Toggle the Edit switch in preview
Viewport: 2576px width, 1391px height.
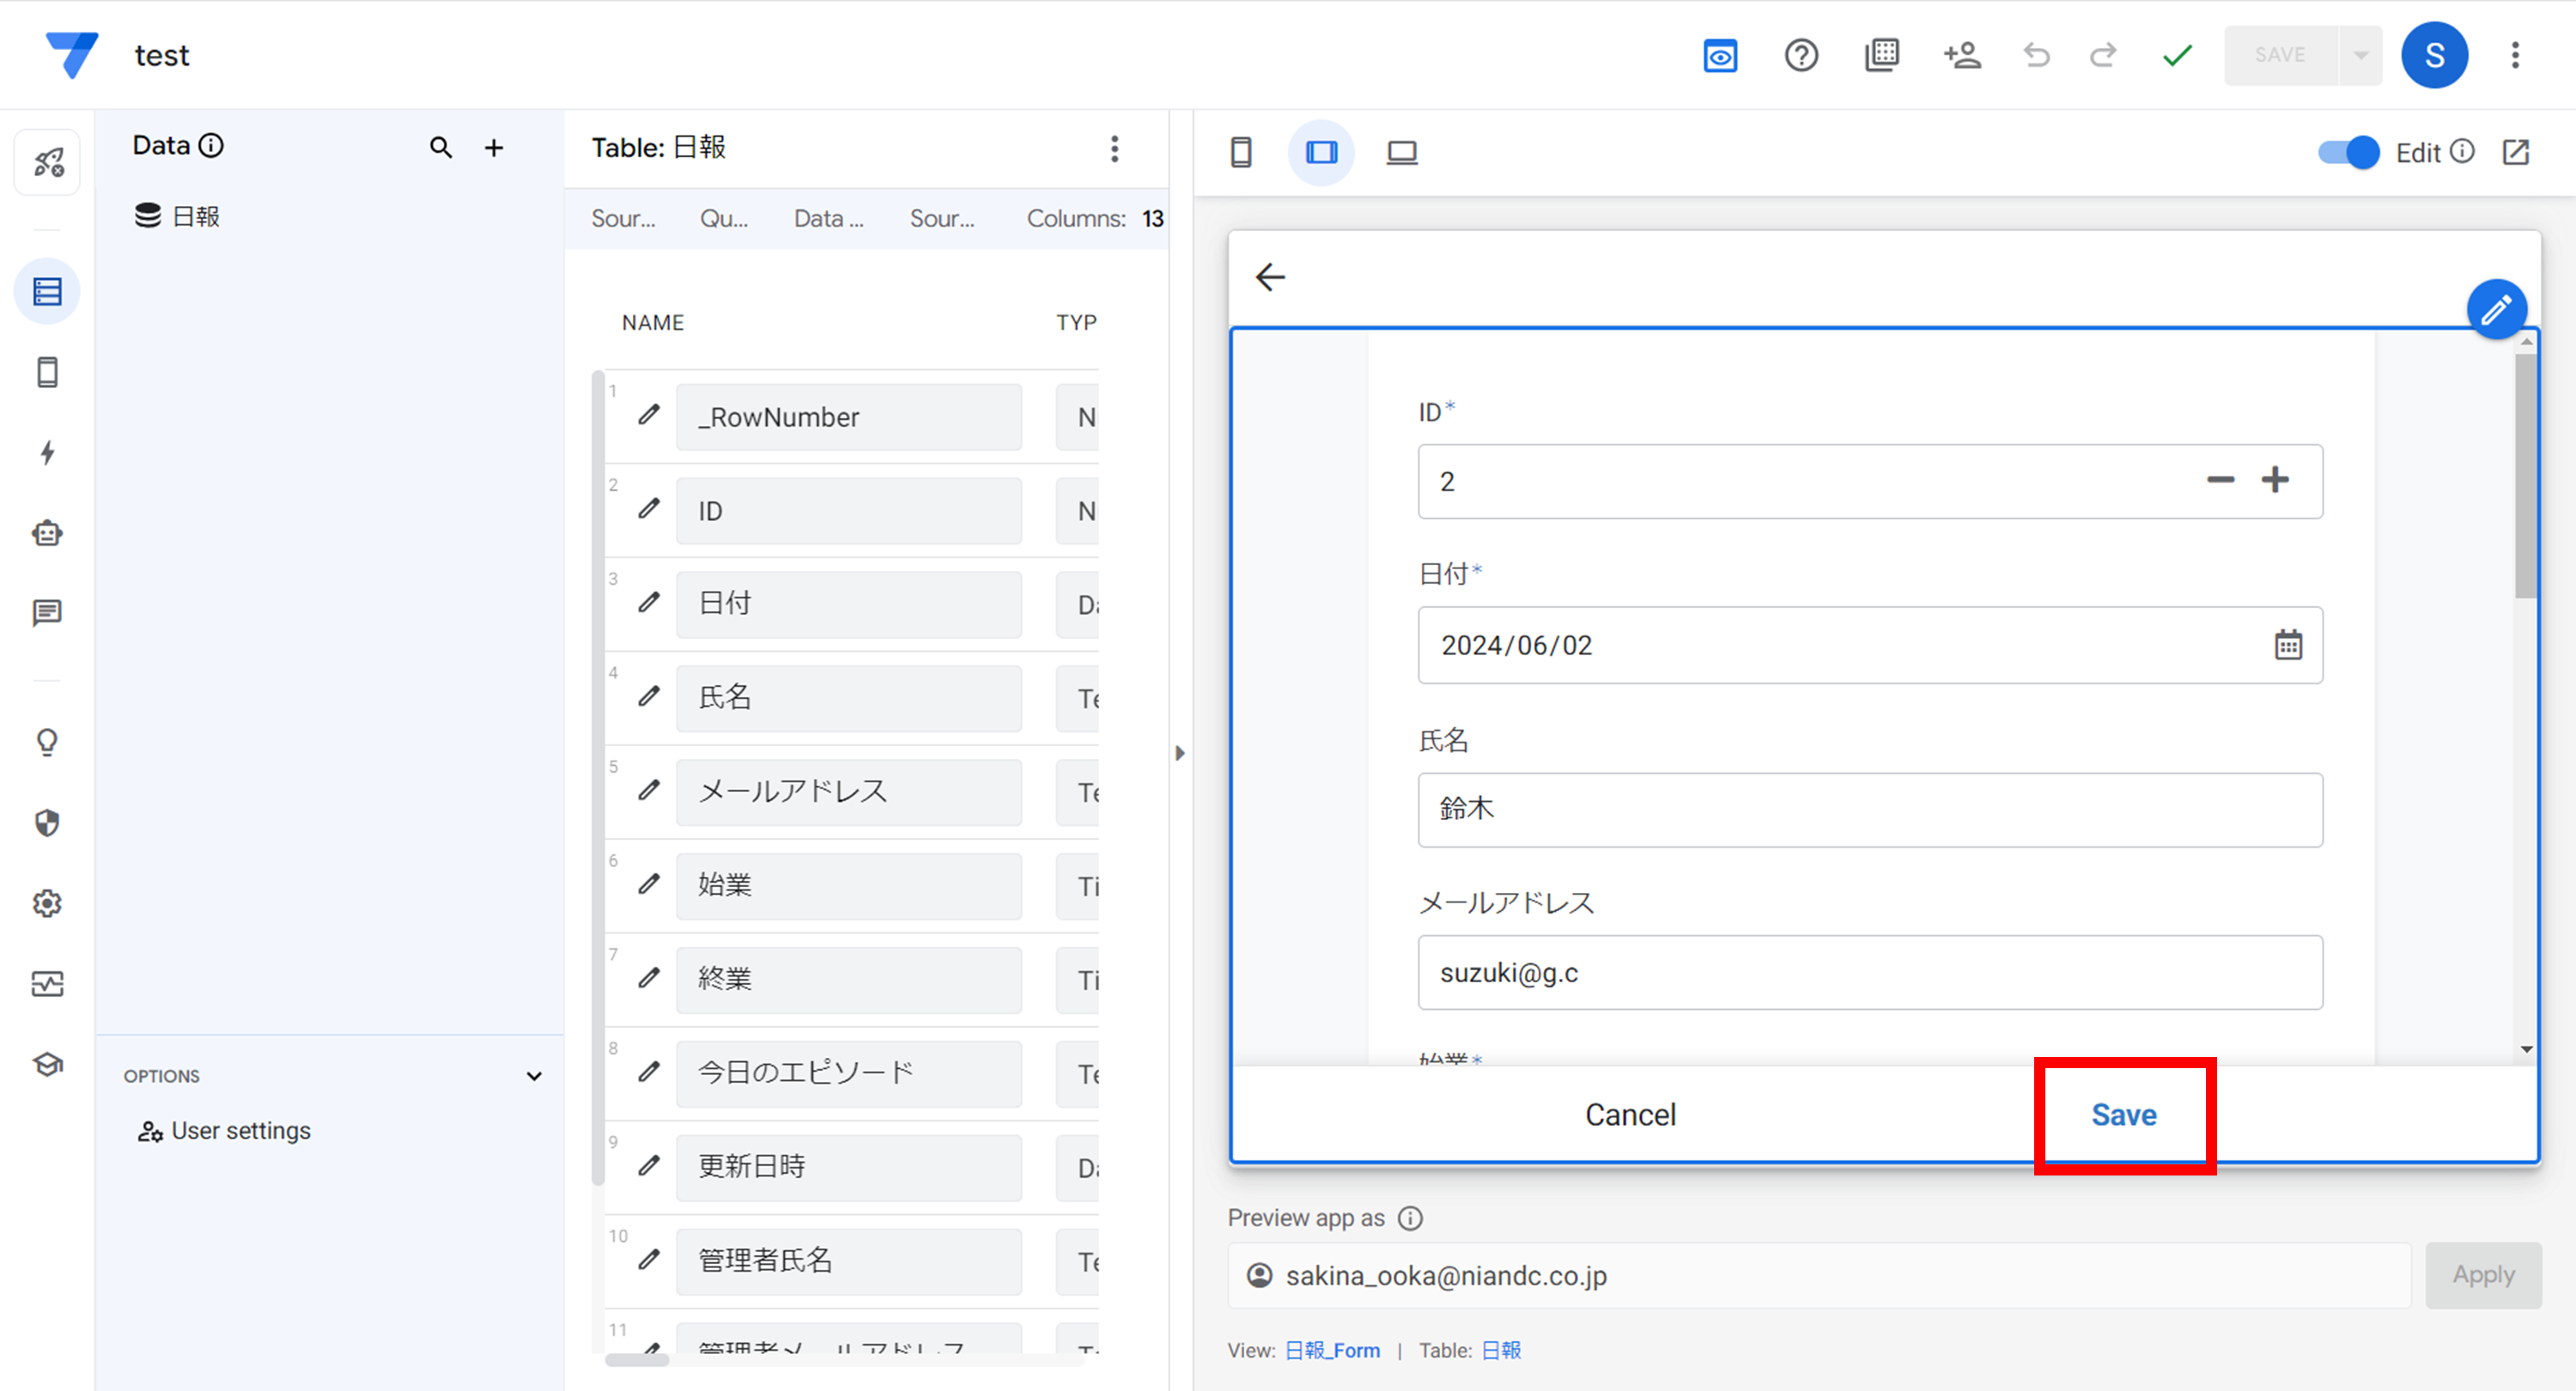click(2348, 152)
